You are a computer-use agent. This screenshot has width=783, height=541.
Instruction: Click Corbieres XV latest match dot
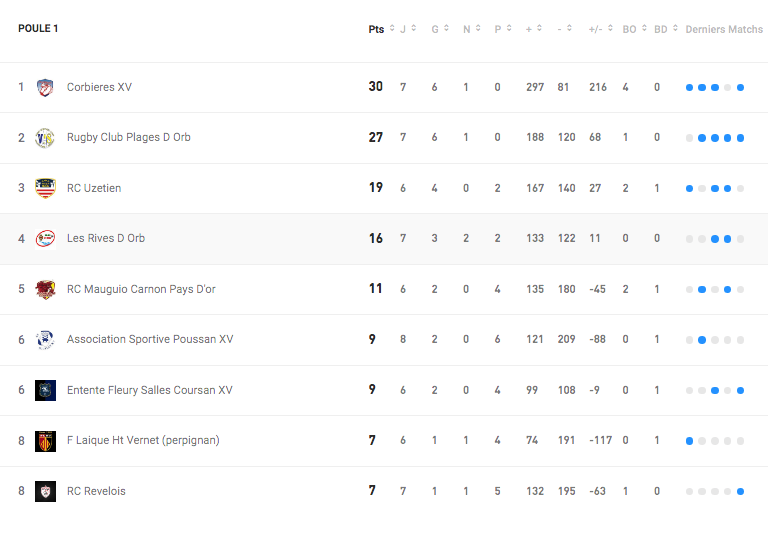point(741,87)
